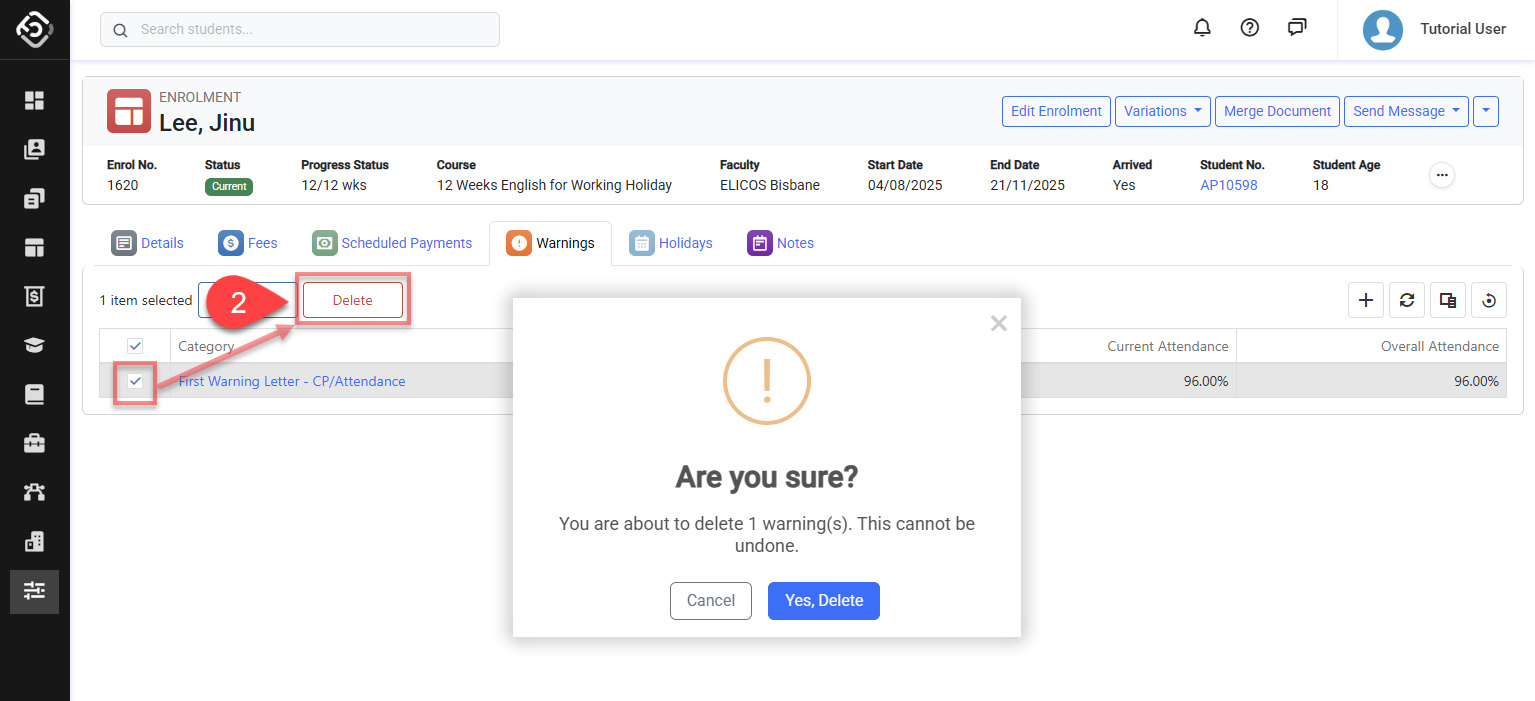Open the chat messages icon in header

coord(1297,28)
